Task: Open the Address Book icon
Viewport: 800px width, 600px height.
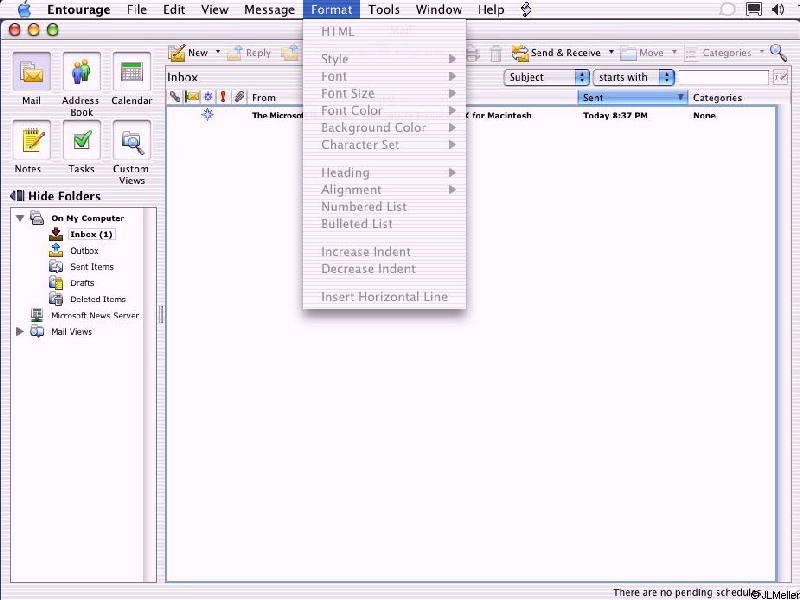Action: pyautogui.click(x=82, y=72)
